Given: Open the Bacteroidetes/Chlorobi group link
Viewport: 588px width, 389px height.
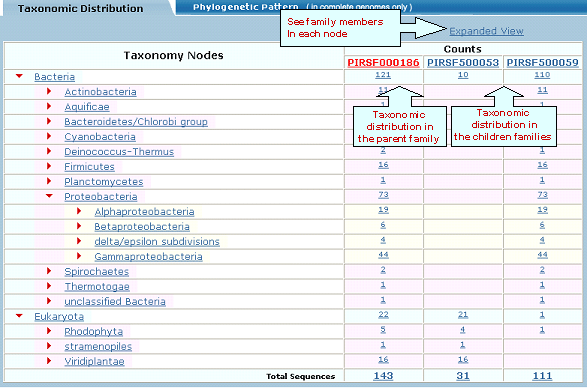Looking at the screenshot, I should tap(136, 122).
